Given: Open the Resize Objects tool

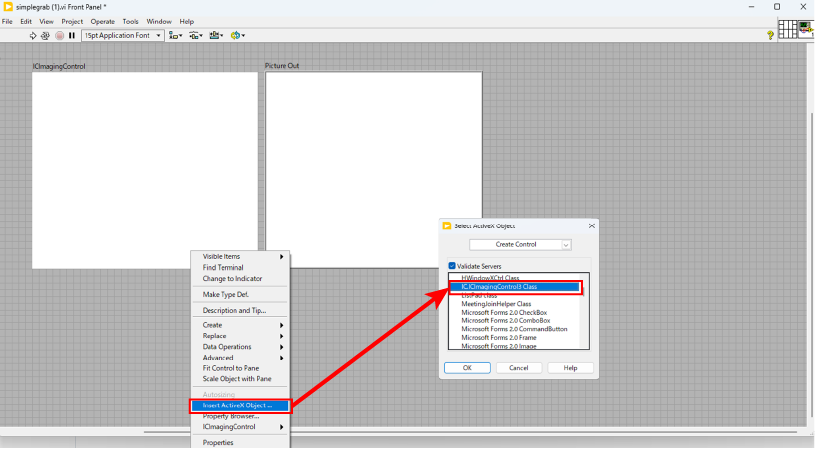Looking at the screenshot, I should [x=216, y=36].
